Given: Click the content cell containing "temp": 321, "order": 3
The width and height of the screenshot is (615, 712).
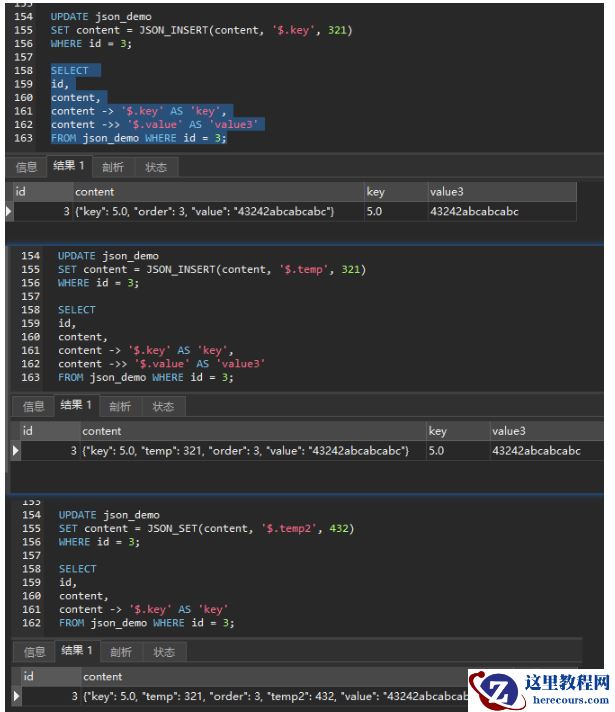Looking at the screenshot, I should point(253,451).
